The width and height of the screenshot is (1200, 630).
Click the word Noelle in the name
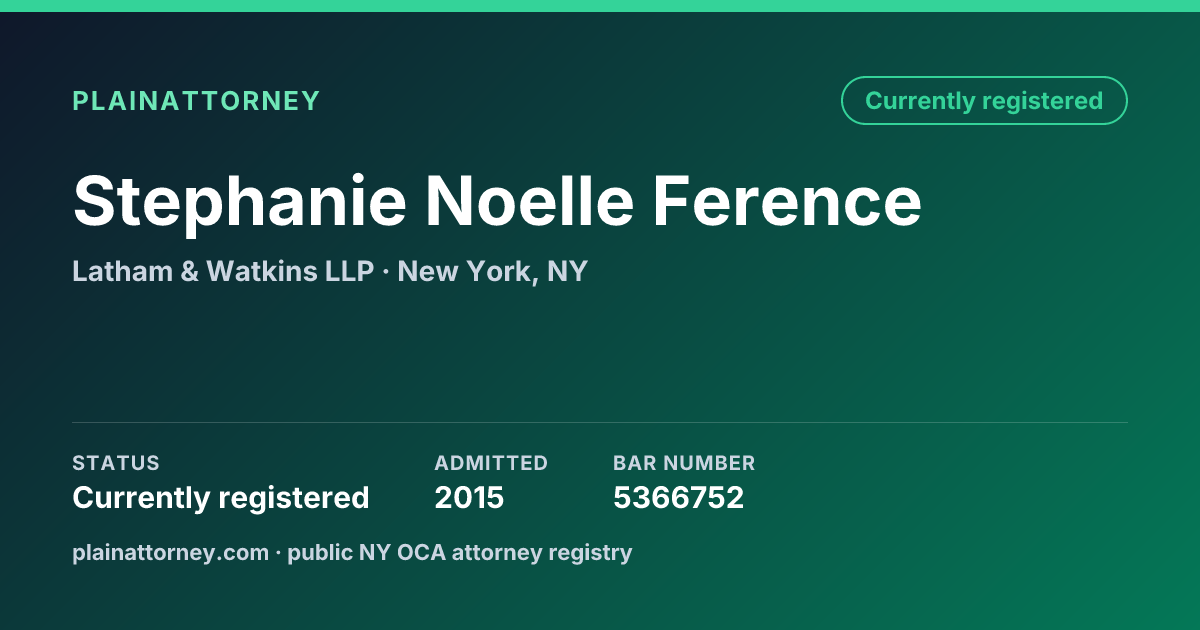[x=530, y=201]
